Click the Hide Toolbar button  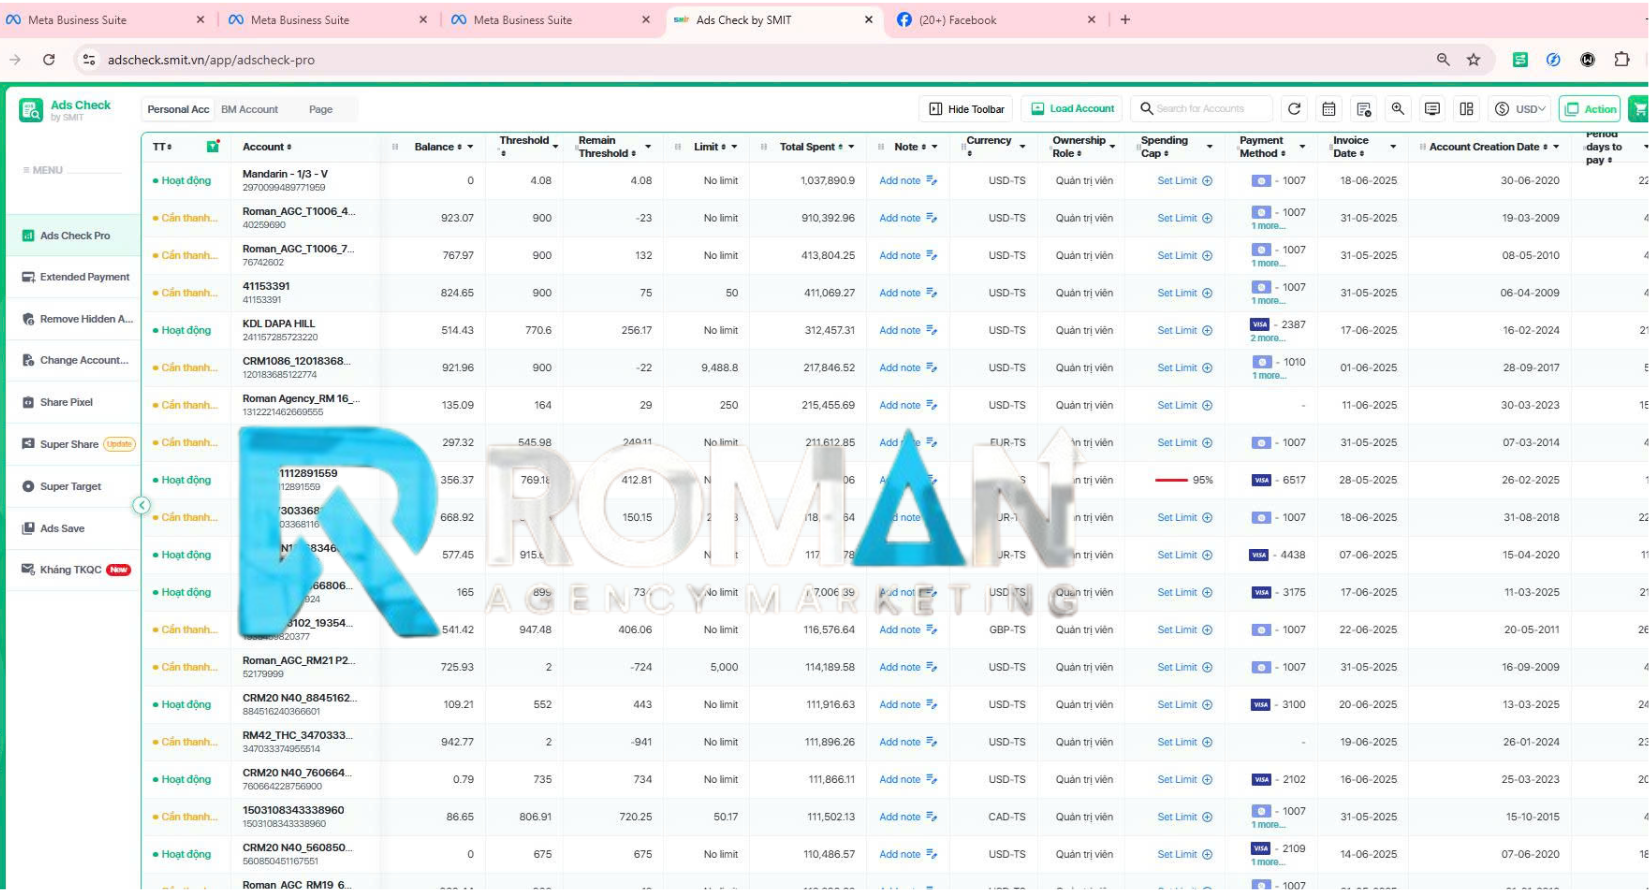point(966,109)
